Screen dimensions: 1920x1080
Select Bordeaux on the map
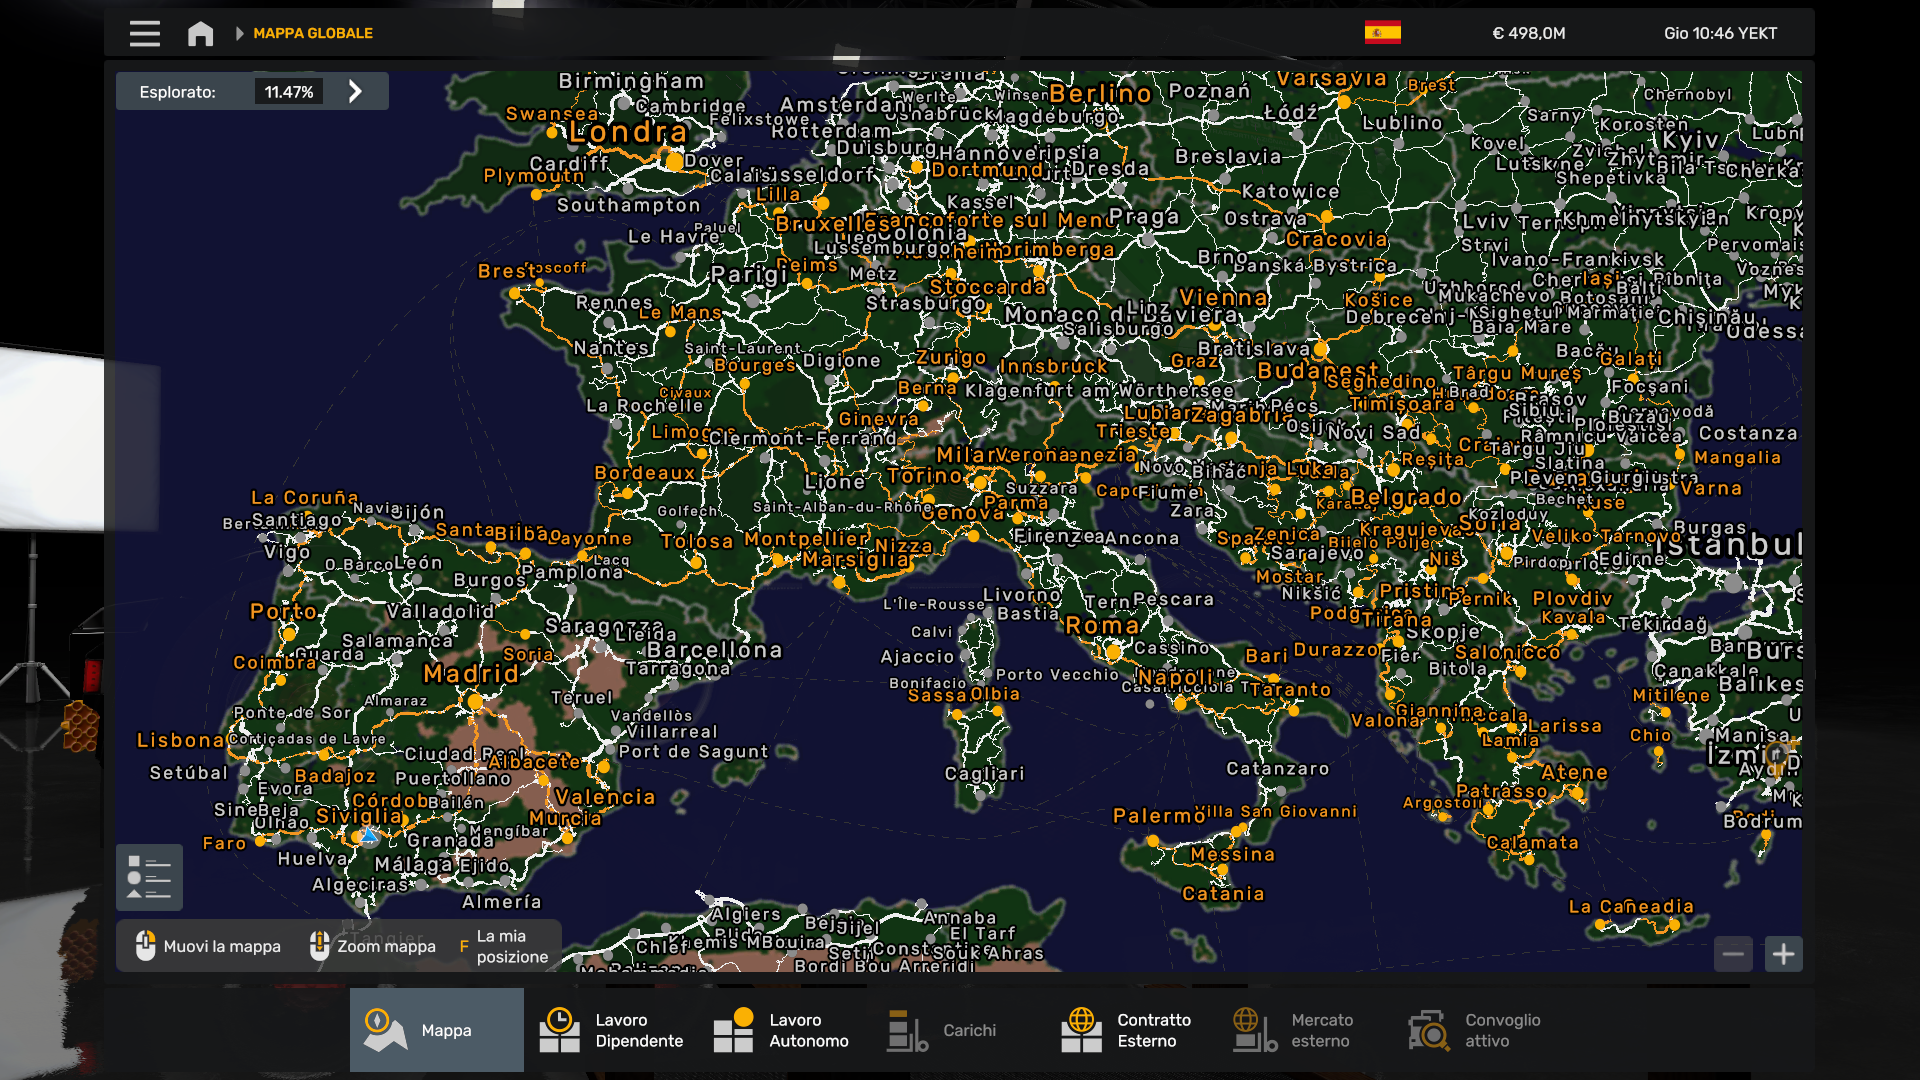(x=645, y=473)
